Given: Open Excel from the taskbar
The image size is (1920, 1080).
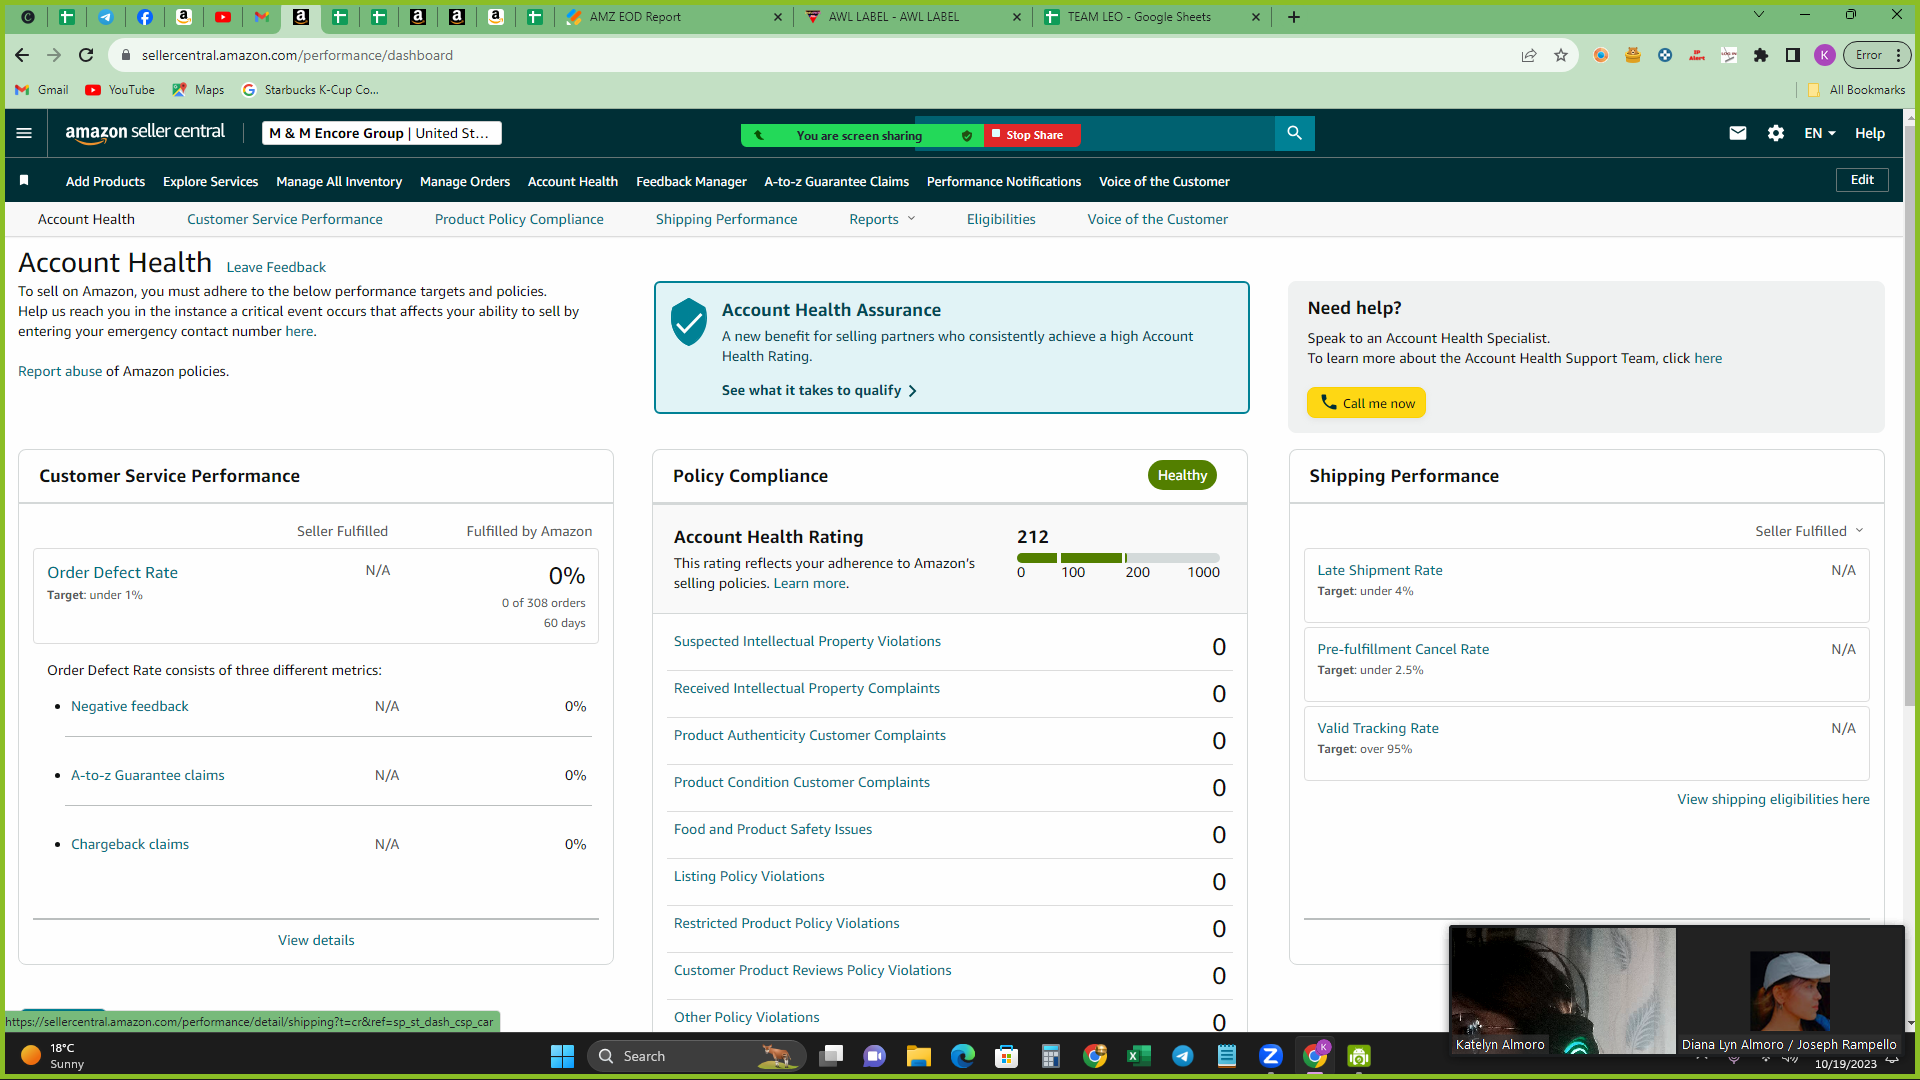Looking at the screenshot, I should [x=1138, y=1056].
